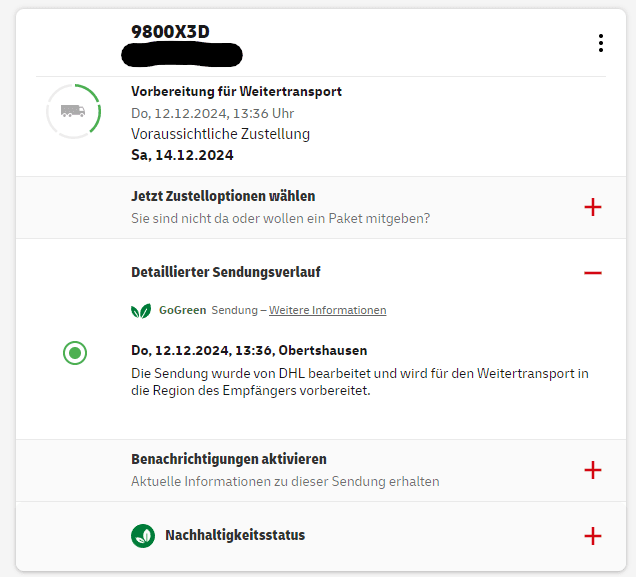Expand Benachrichtigungen aktivieren with red plus
The image size is (636, 577).
coord(593,470)
